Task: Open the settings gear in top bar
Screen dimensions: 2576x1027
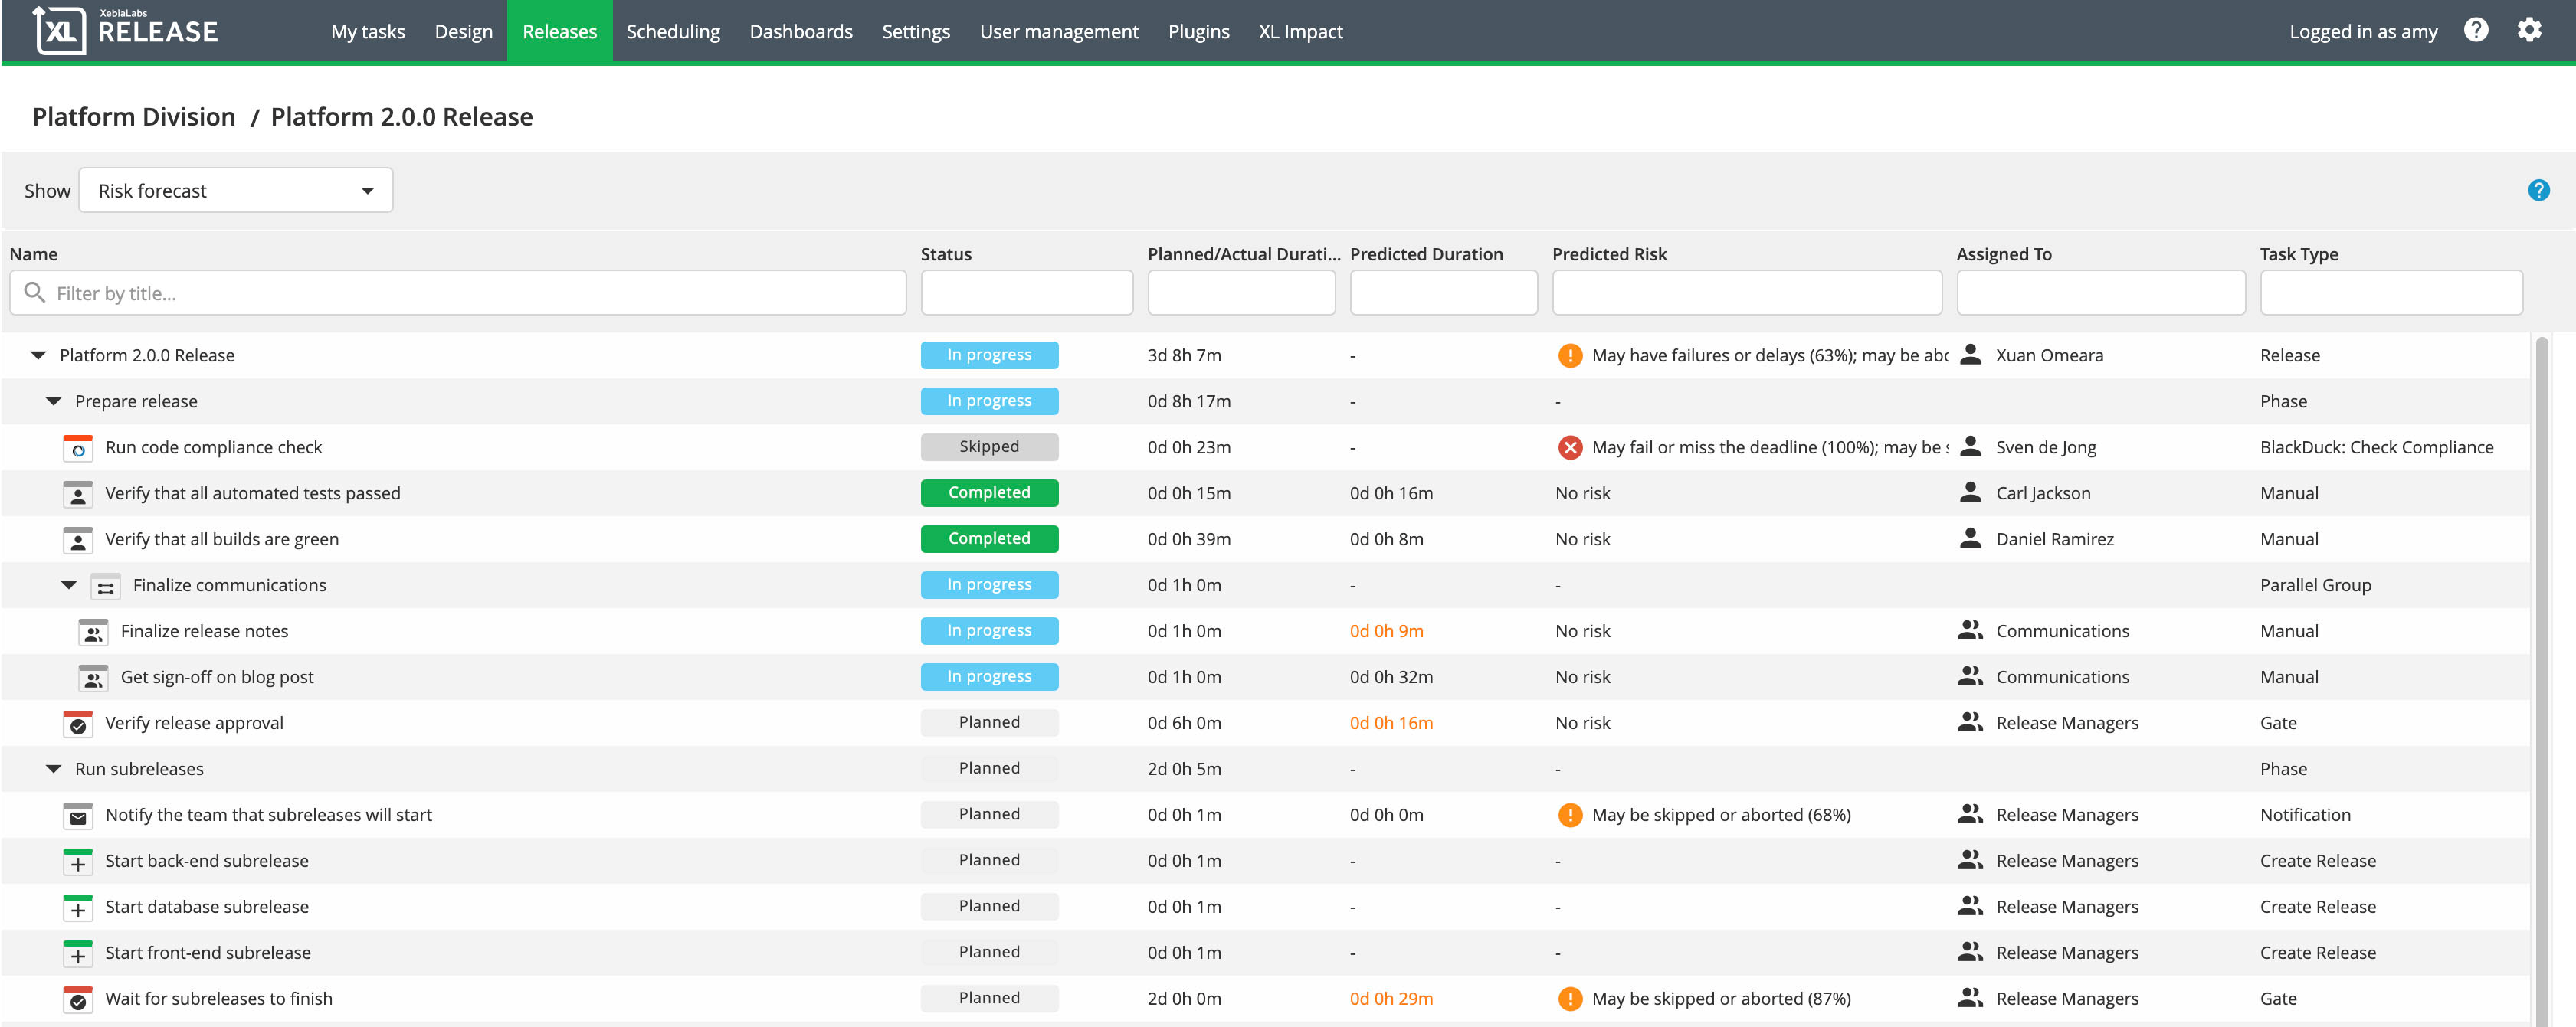Action: pyautogui.click(x=2529, y=30)
